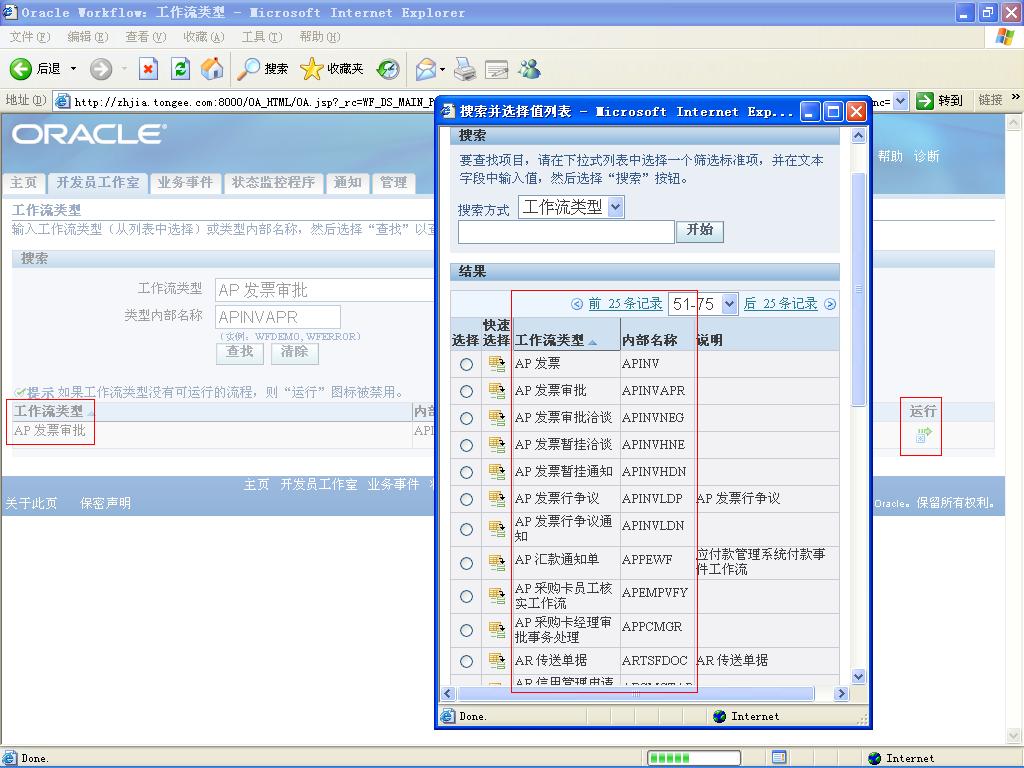Quick select icon for AP 发票审批 row
The width and height of the screenshot is (1024, 768).
497,391
